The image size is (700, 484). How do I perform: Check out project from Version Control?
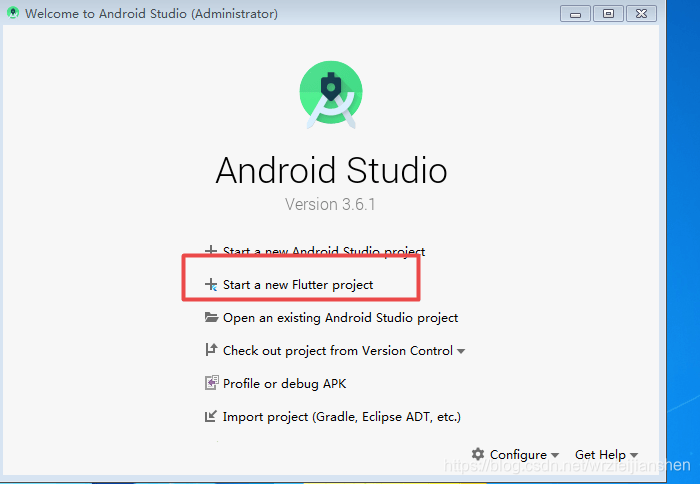pyautogui.click(x=338, y=351)
